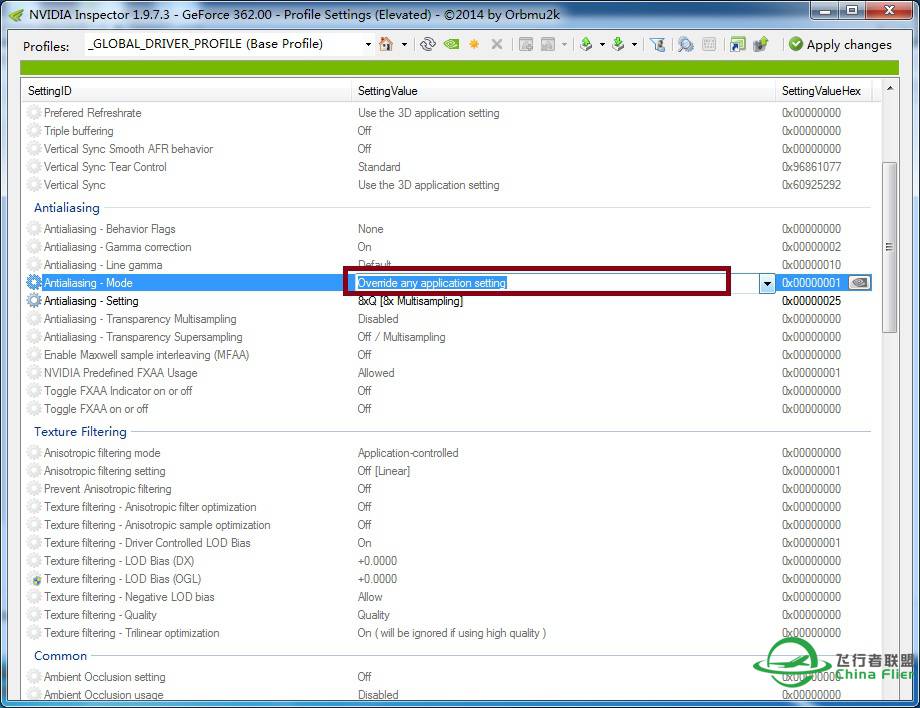Open the Profiles combo box dropdown
This screenshot has height=708, width=920.
click(x=366, y=44)
